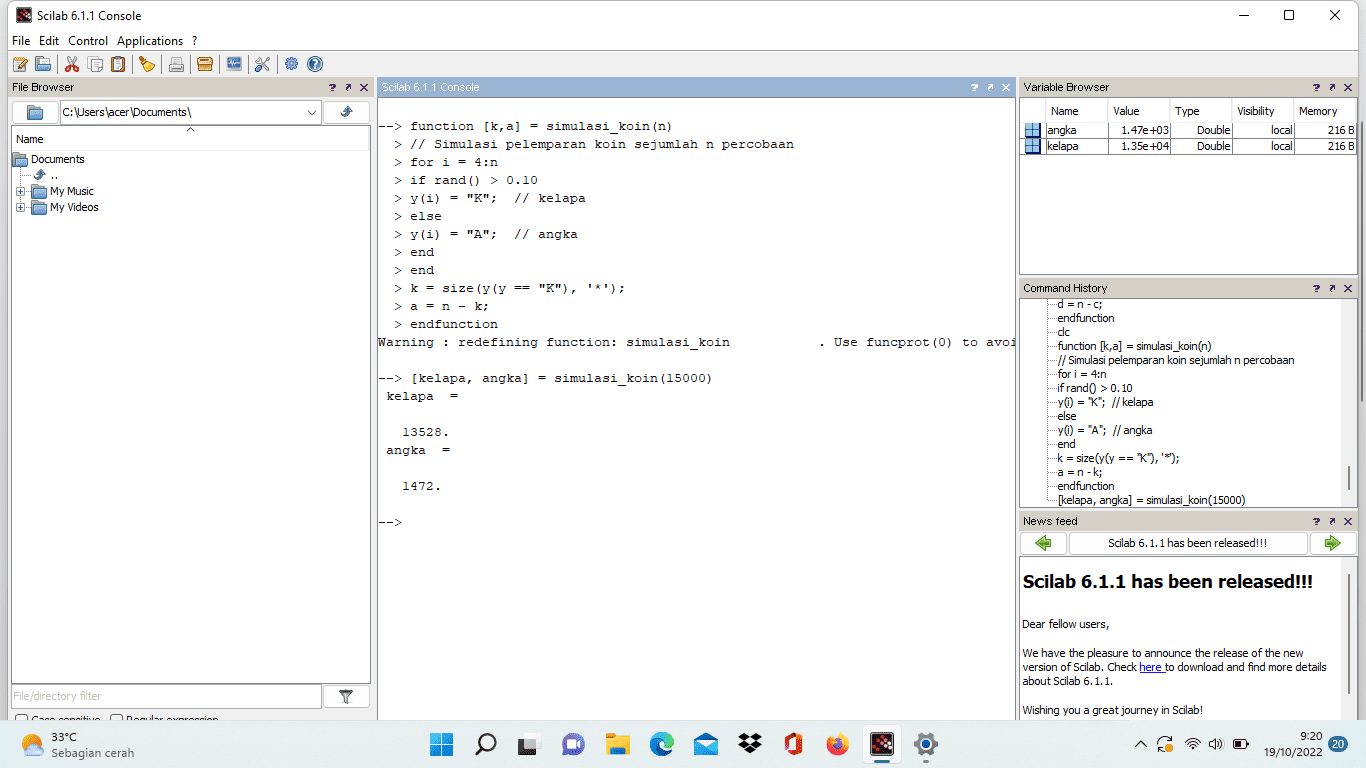The width and height of the screenshot is (1366, 768).
Task: Click the Paste clipboard icon
Action: click(118, 64)
